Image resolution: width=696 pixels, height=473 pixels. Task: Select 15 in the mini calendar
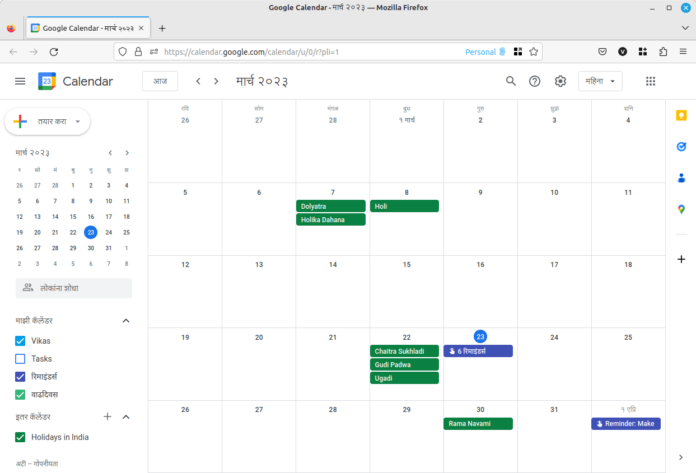pyautogui.click(x=73, y=217)
